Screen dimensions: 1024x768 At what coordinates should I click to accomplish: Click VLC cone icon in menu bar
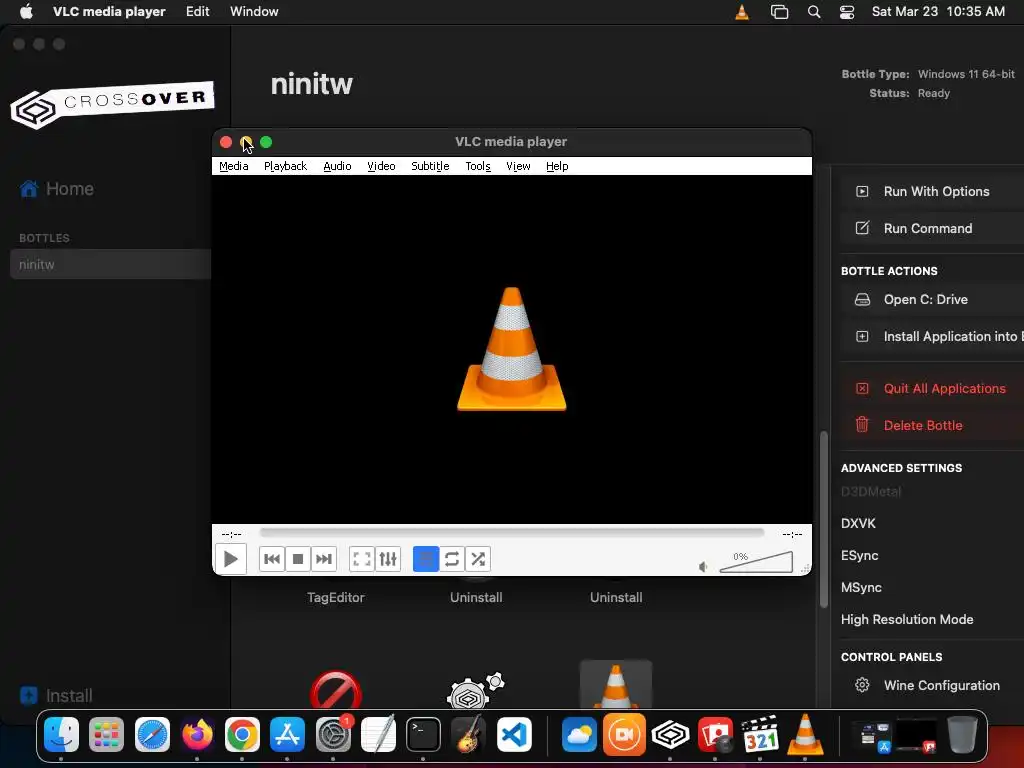tap(742, 12)
